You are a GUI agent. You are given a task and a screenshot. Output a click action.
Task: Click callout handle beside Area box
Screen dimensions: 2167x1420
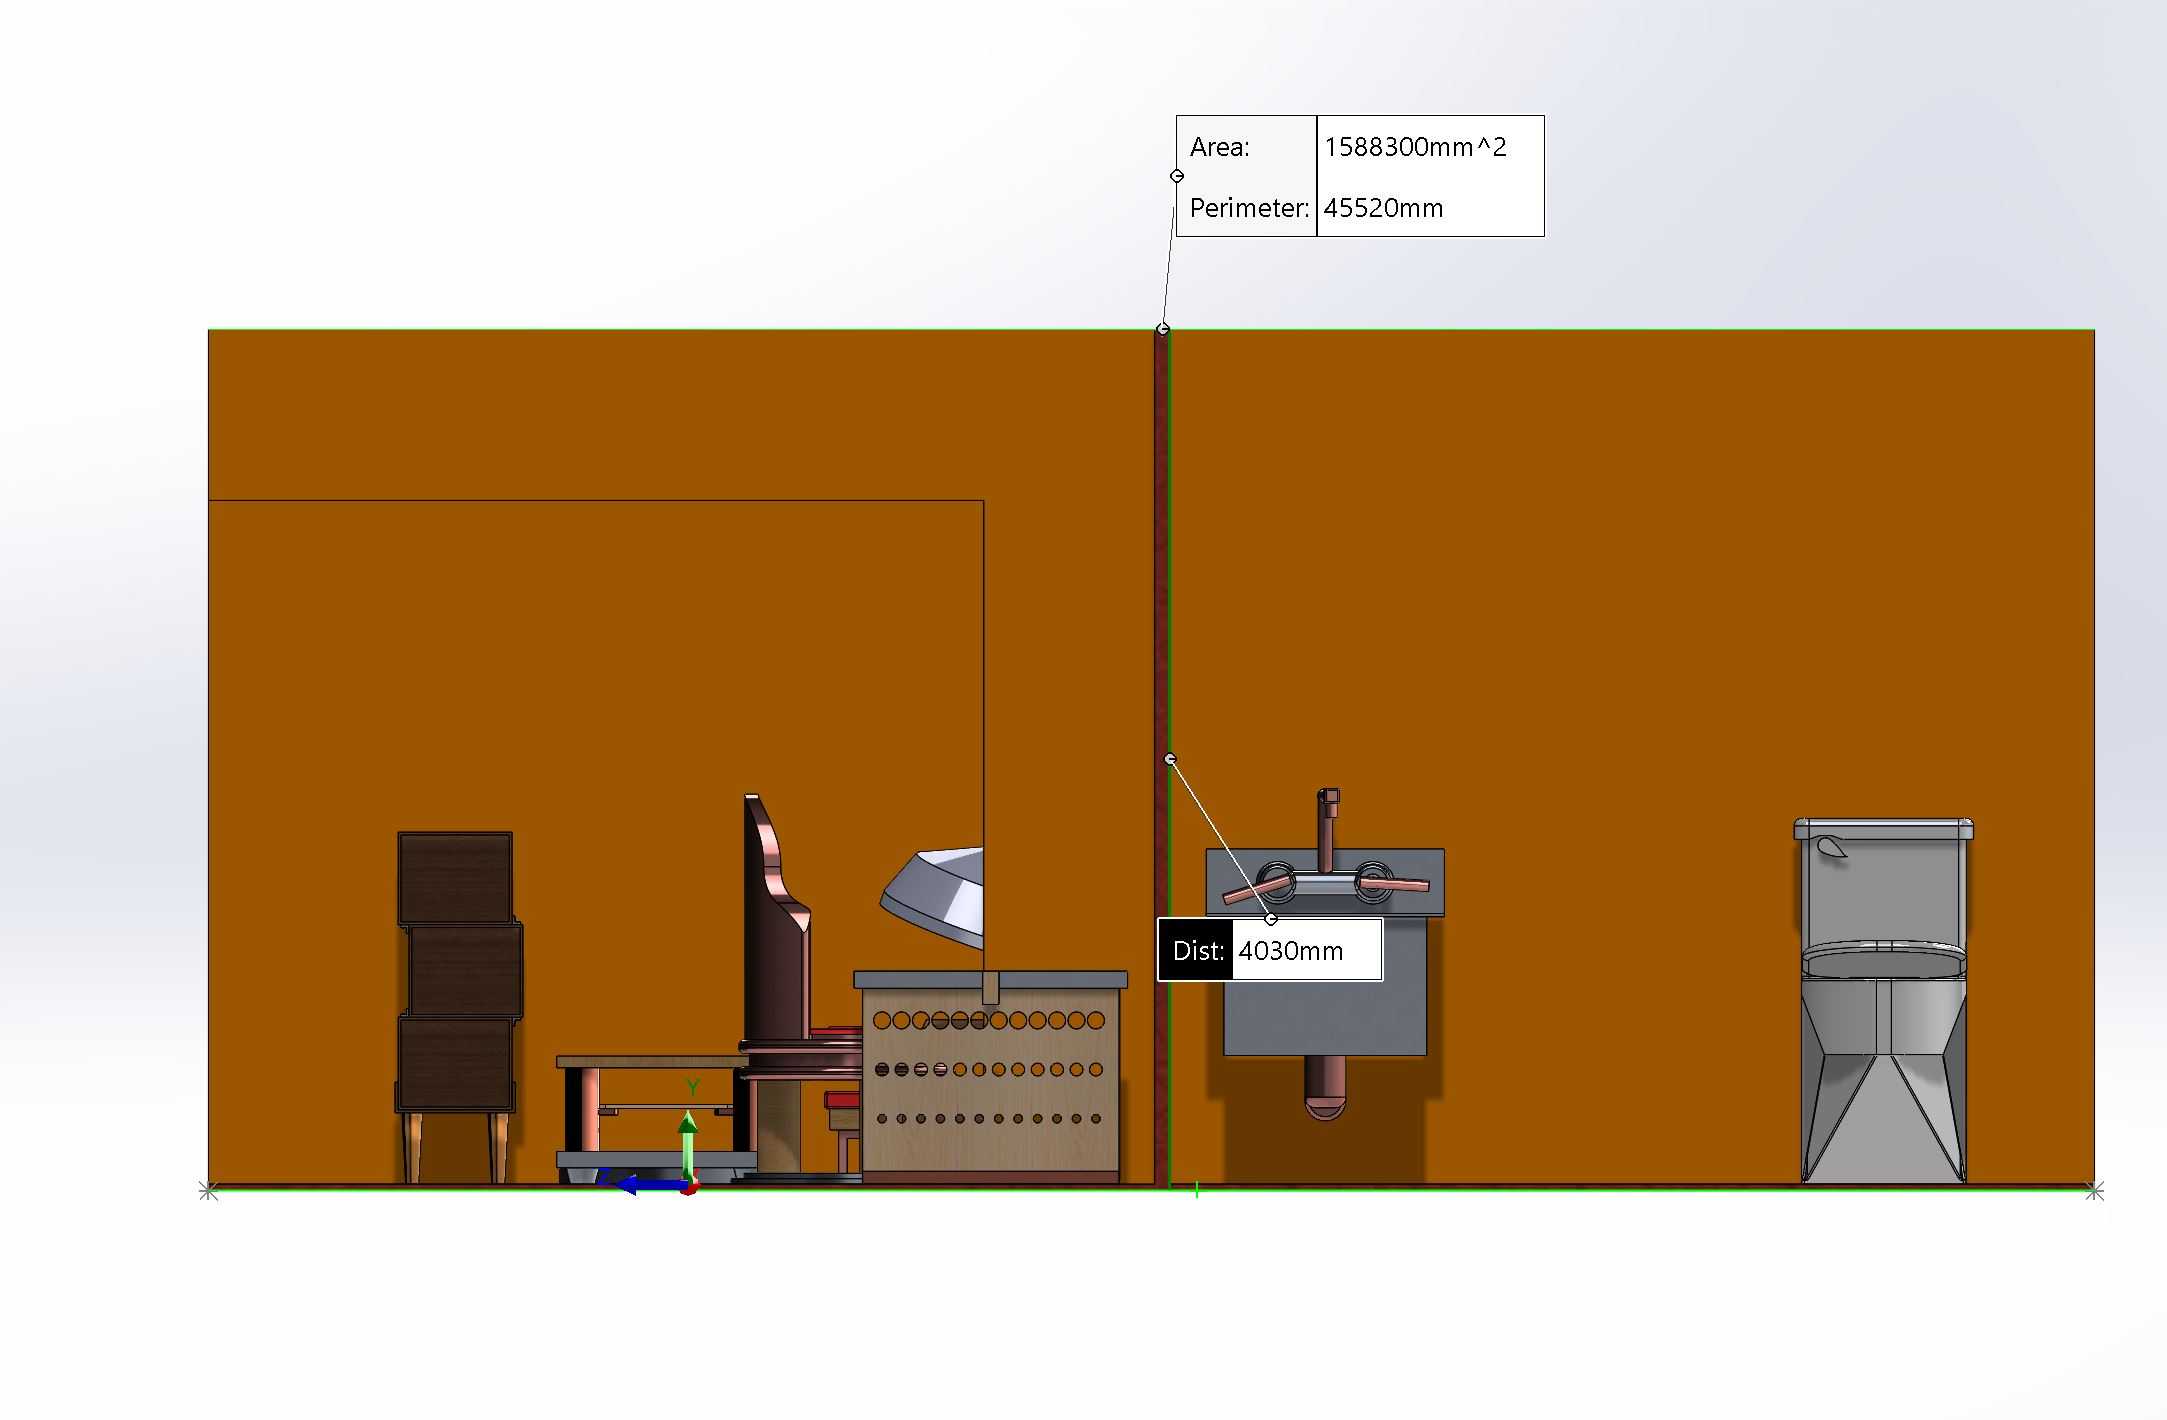point(1177,176)
